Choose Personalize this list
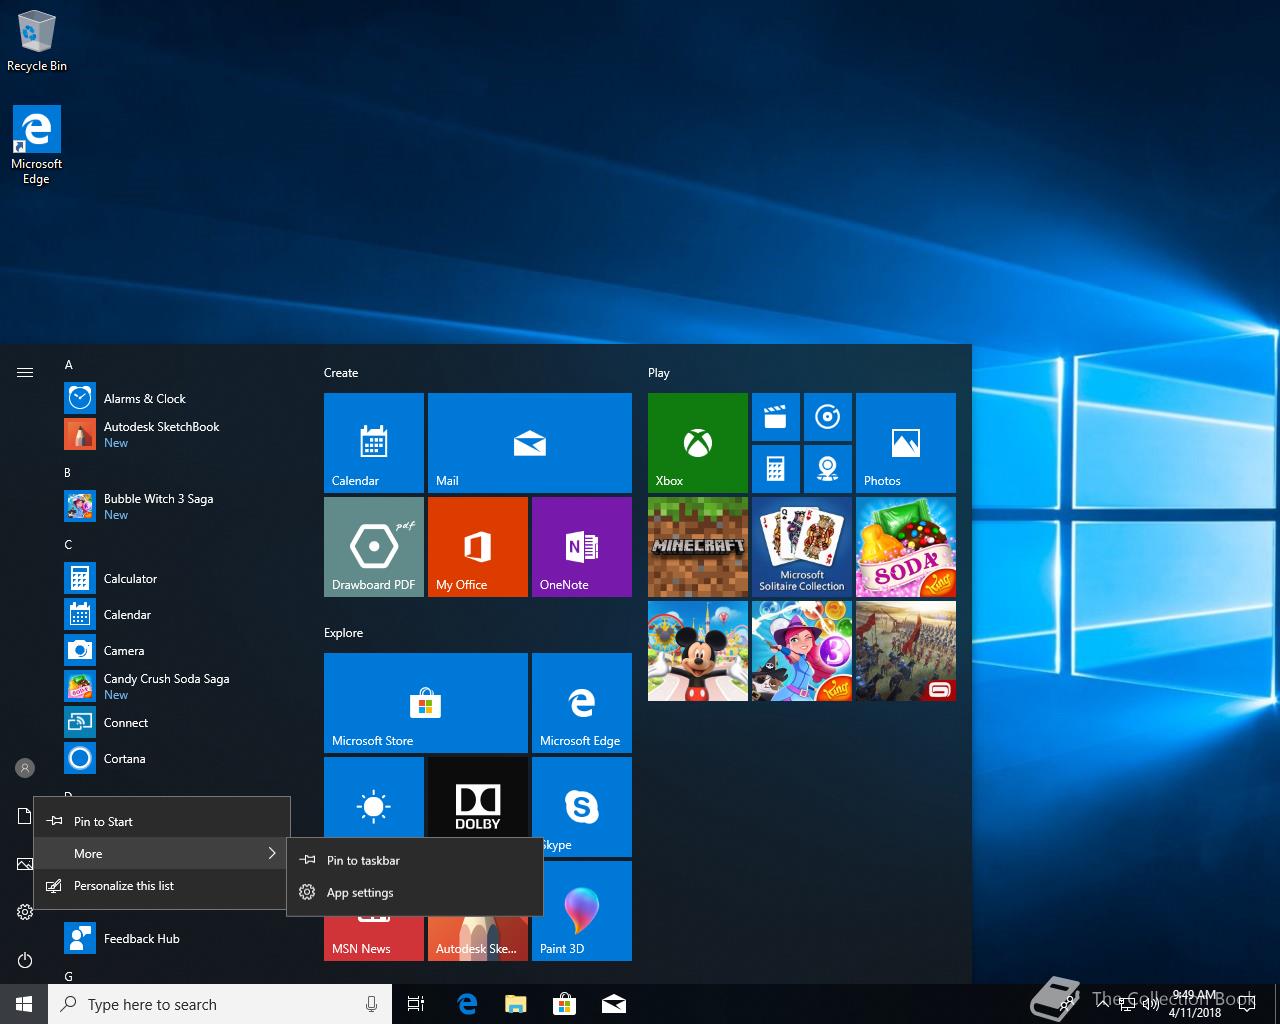This screenshot has width=1280, height=1024. [x=162, y=885]
